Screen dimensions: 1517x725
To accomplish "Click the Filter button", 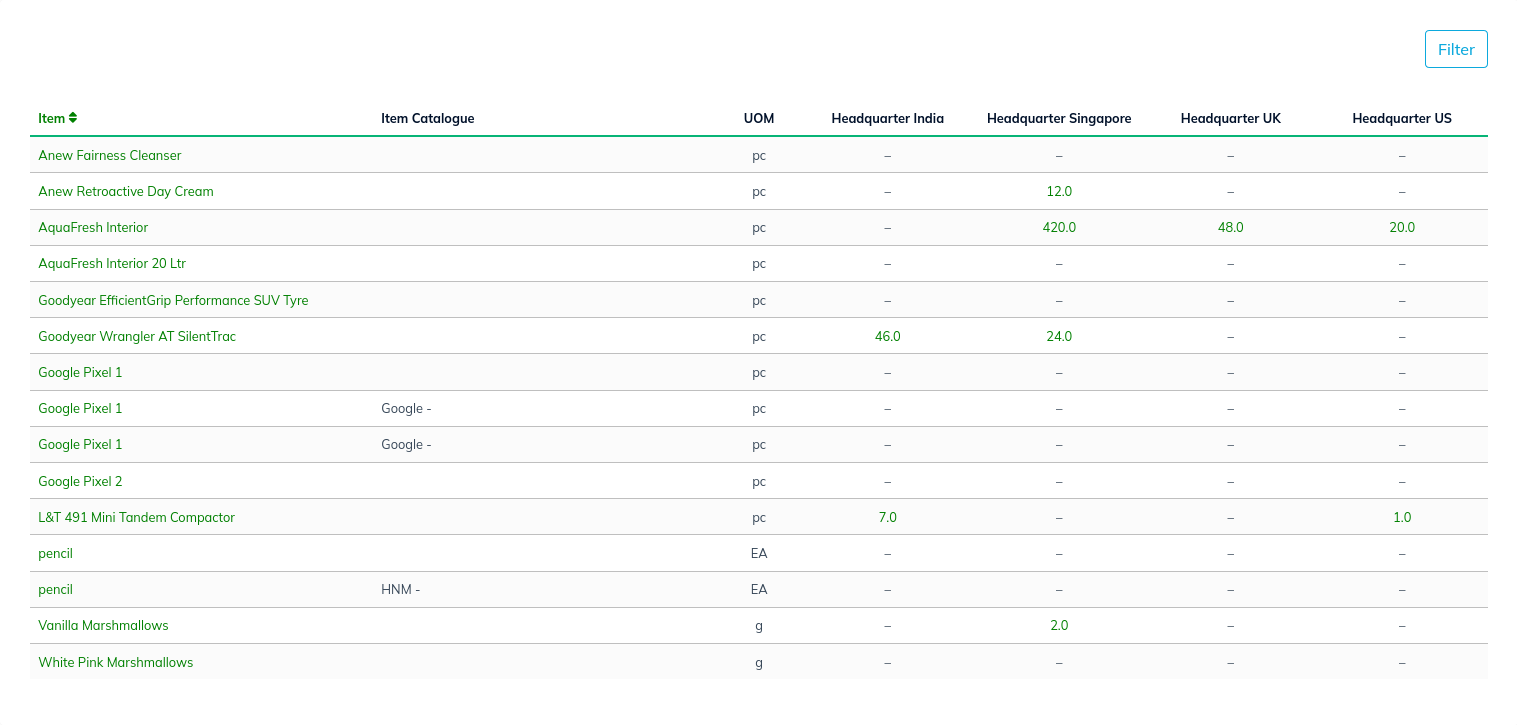I will tap(1456, 49).
